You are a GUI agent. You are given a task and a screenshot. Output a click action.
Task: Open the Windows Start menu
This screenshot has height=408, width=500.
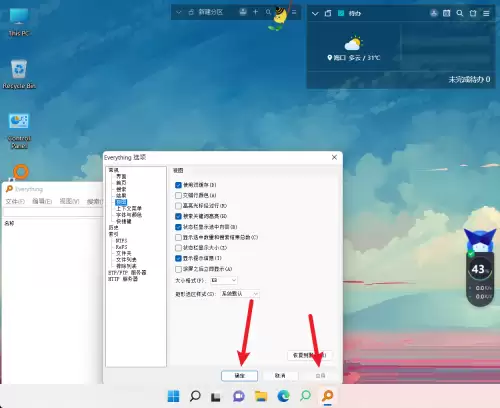tap(173, 396)
